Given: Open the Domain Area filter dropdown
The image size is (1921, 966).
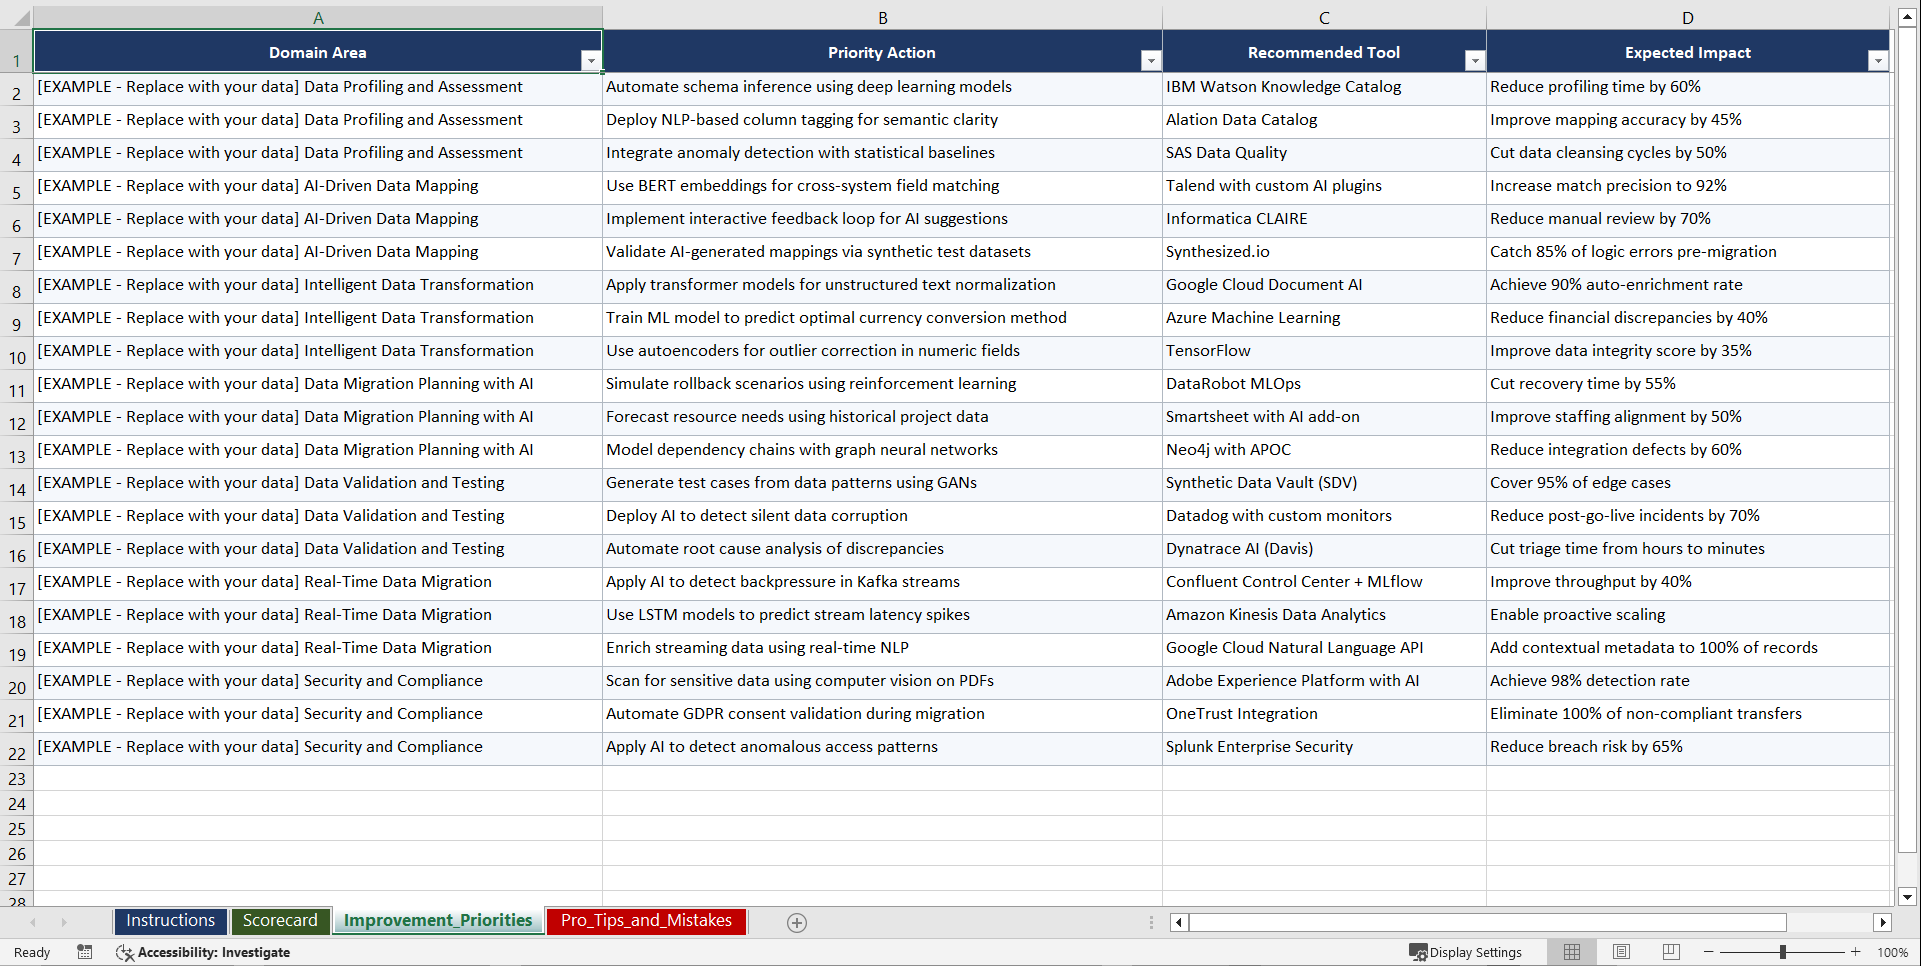Looking at the screenshot, I should click(591, 60).
